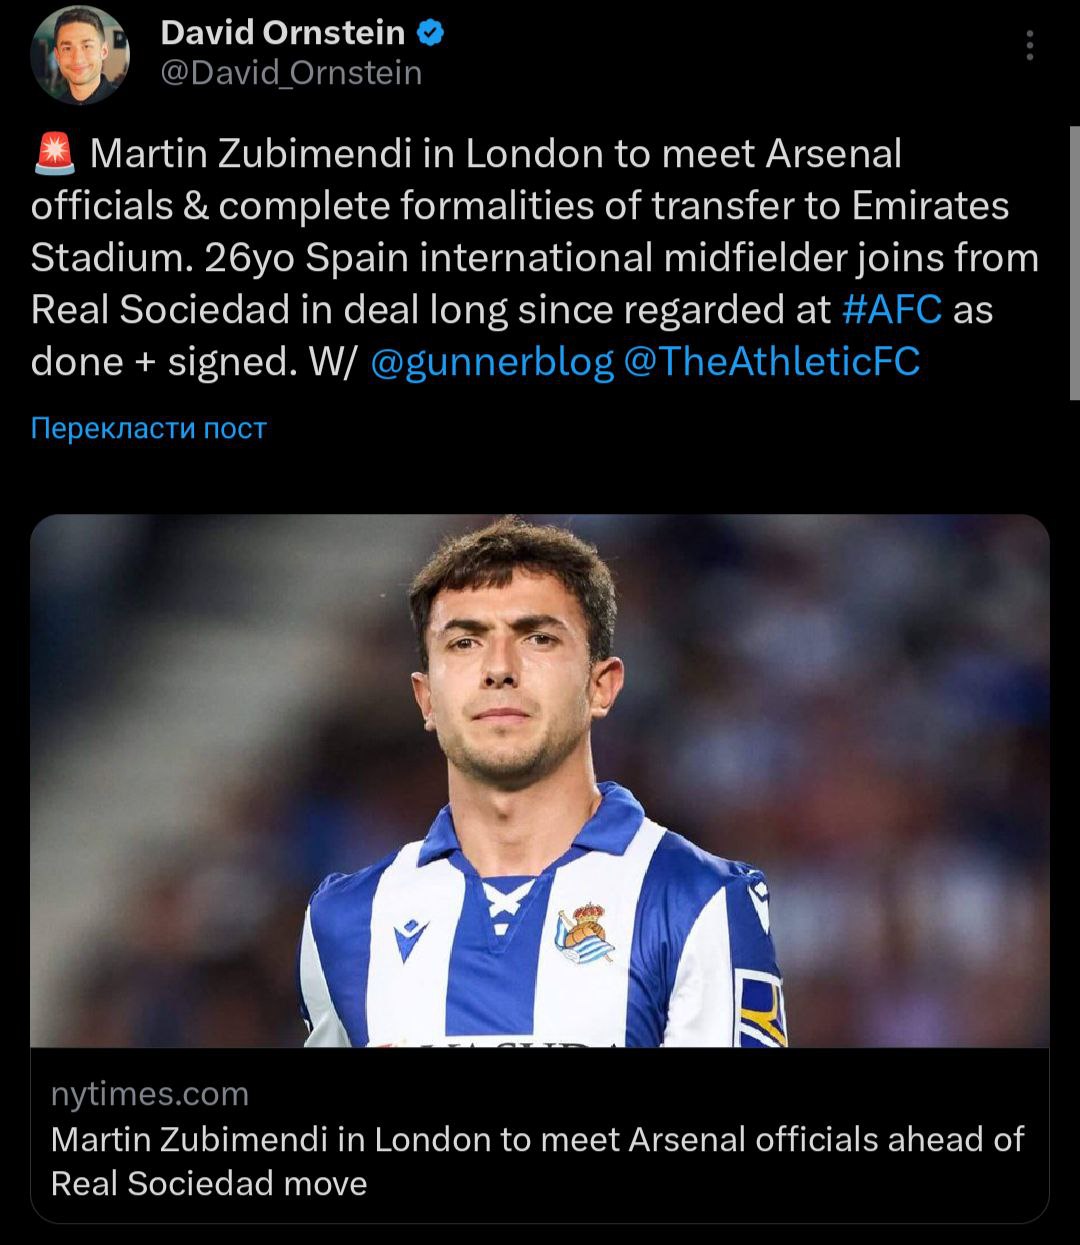Open the three-dot more options menu

[x=1029, y=45]
